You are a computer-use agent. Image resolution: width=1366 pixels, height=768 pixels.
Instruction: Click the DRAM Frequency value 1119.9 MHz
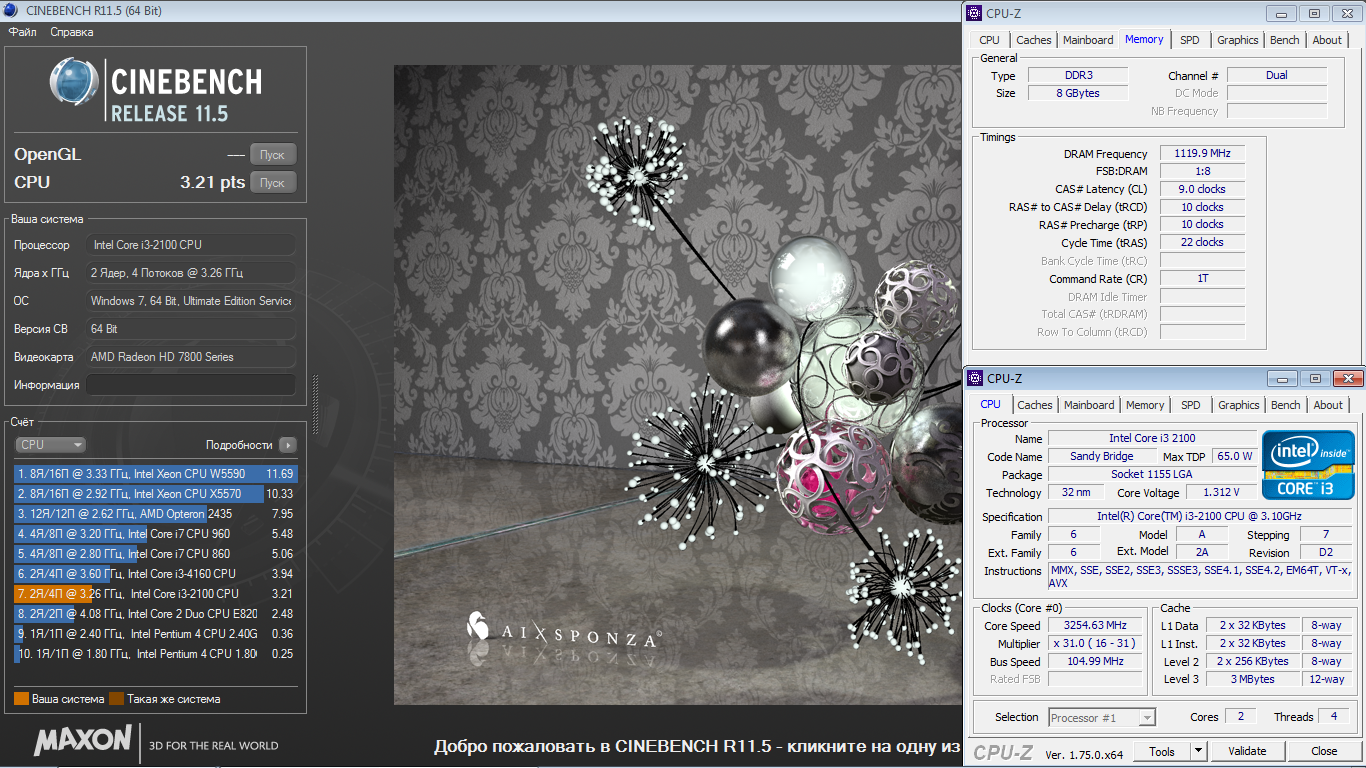click(x=1202, y=154)
